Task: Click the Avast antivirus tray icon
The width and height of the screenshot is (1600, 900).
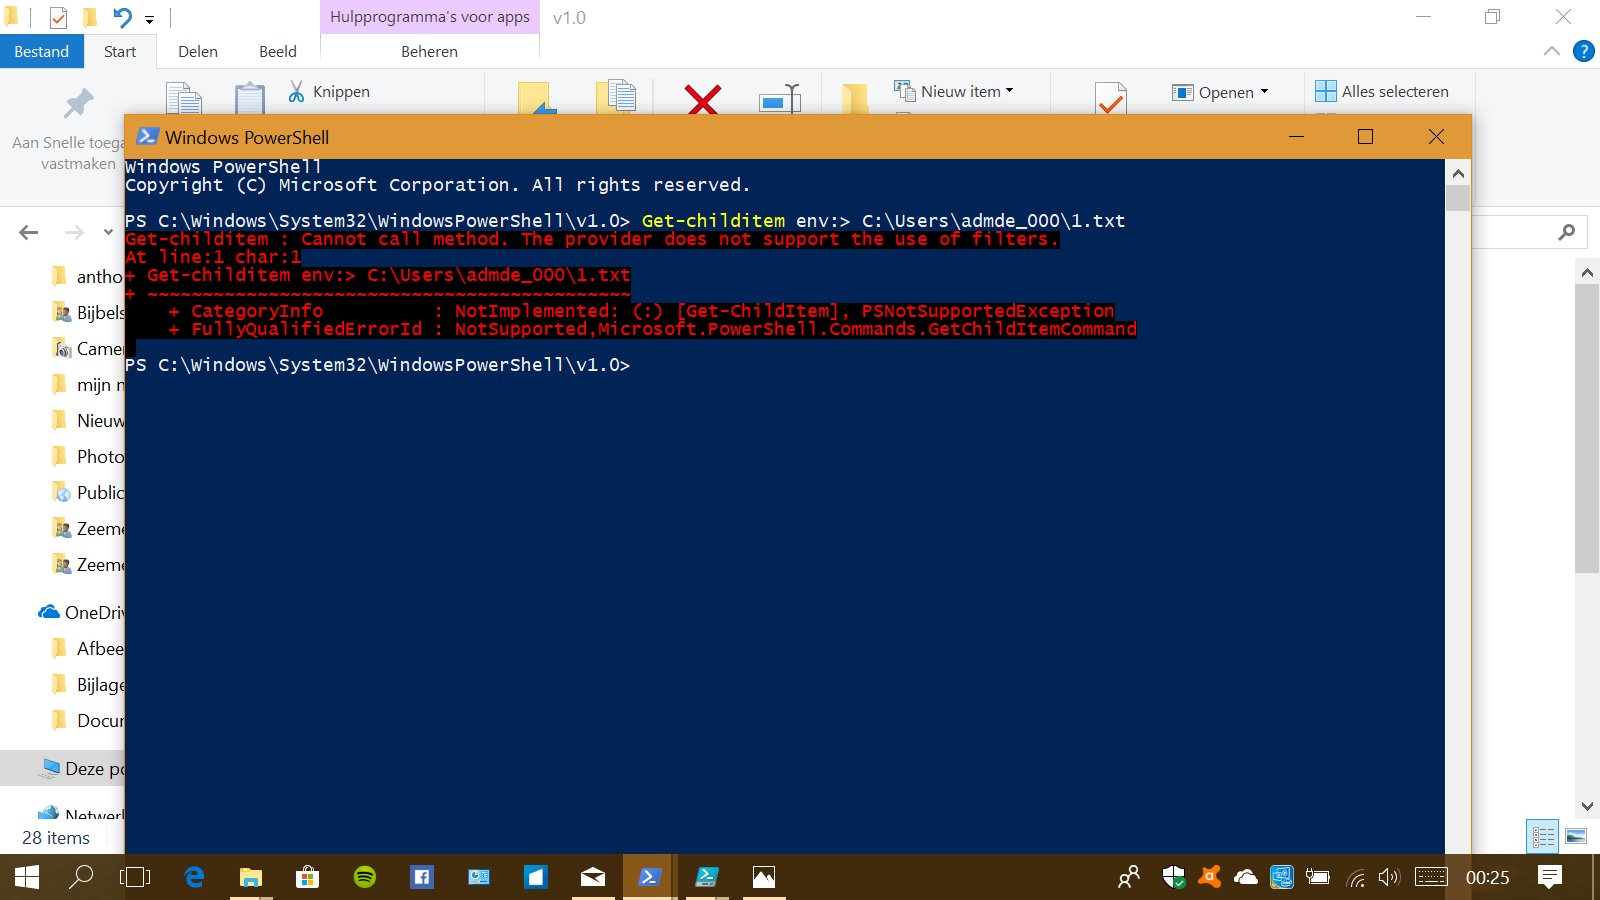Action: tap(1210, 877)
